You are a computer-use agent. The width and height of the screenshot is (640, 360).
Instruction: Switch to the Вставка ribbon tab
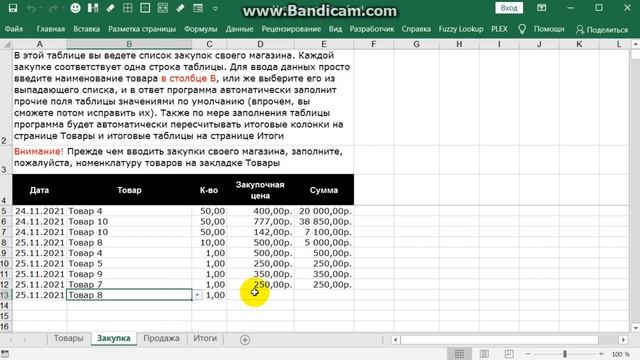pos(87,29)
